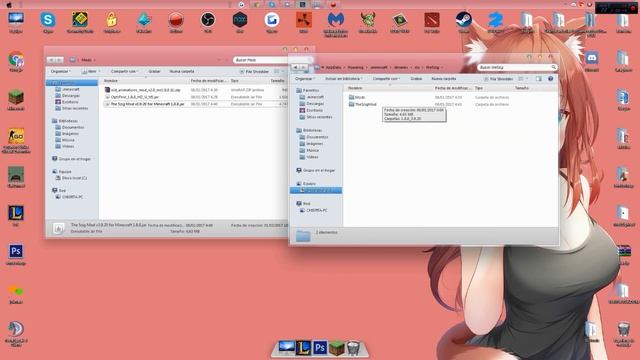
Task: Click AppData in the front window breadcrumb
Action: (x=333, y=67)
